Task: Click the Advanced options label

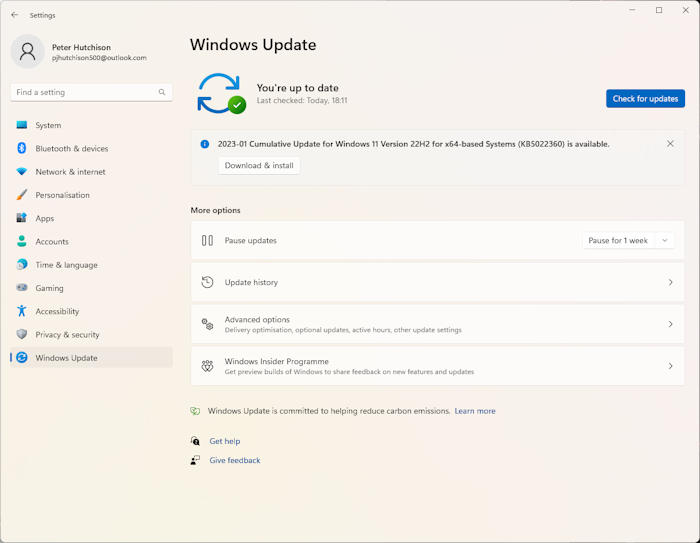Action: pyautogui.click(x=257, y=319)
